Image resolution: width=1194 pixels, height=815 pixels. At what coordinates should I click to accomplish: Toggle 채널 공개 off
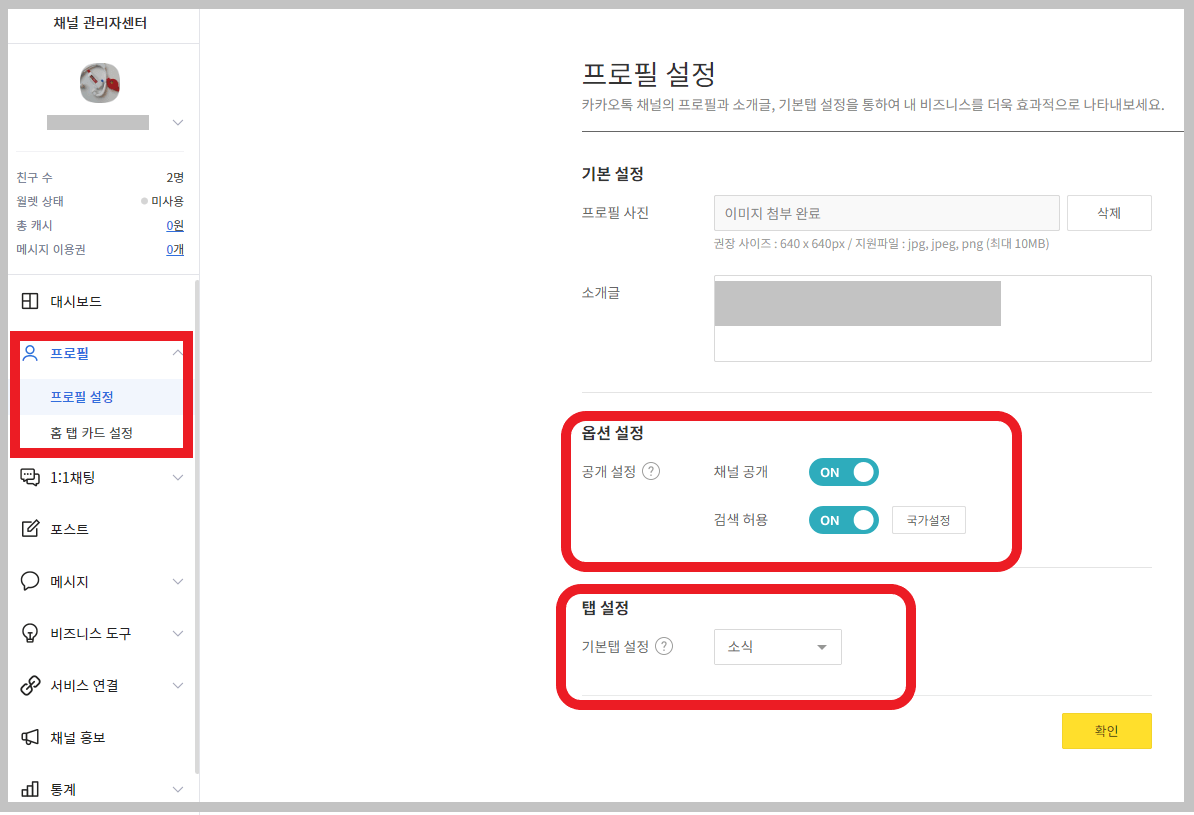tap(843, 471)
